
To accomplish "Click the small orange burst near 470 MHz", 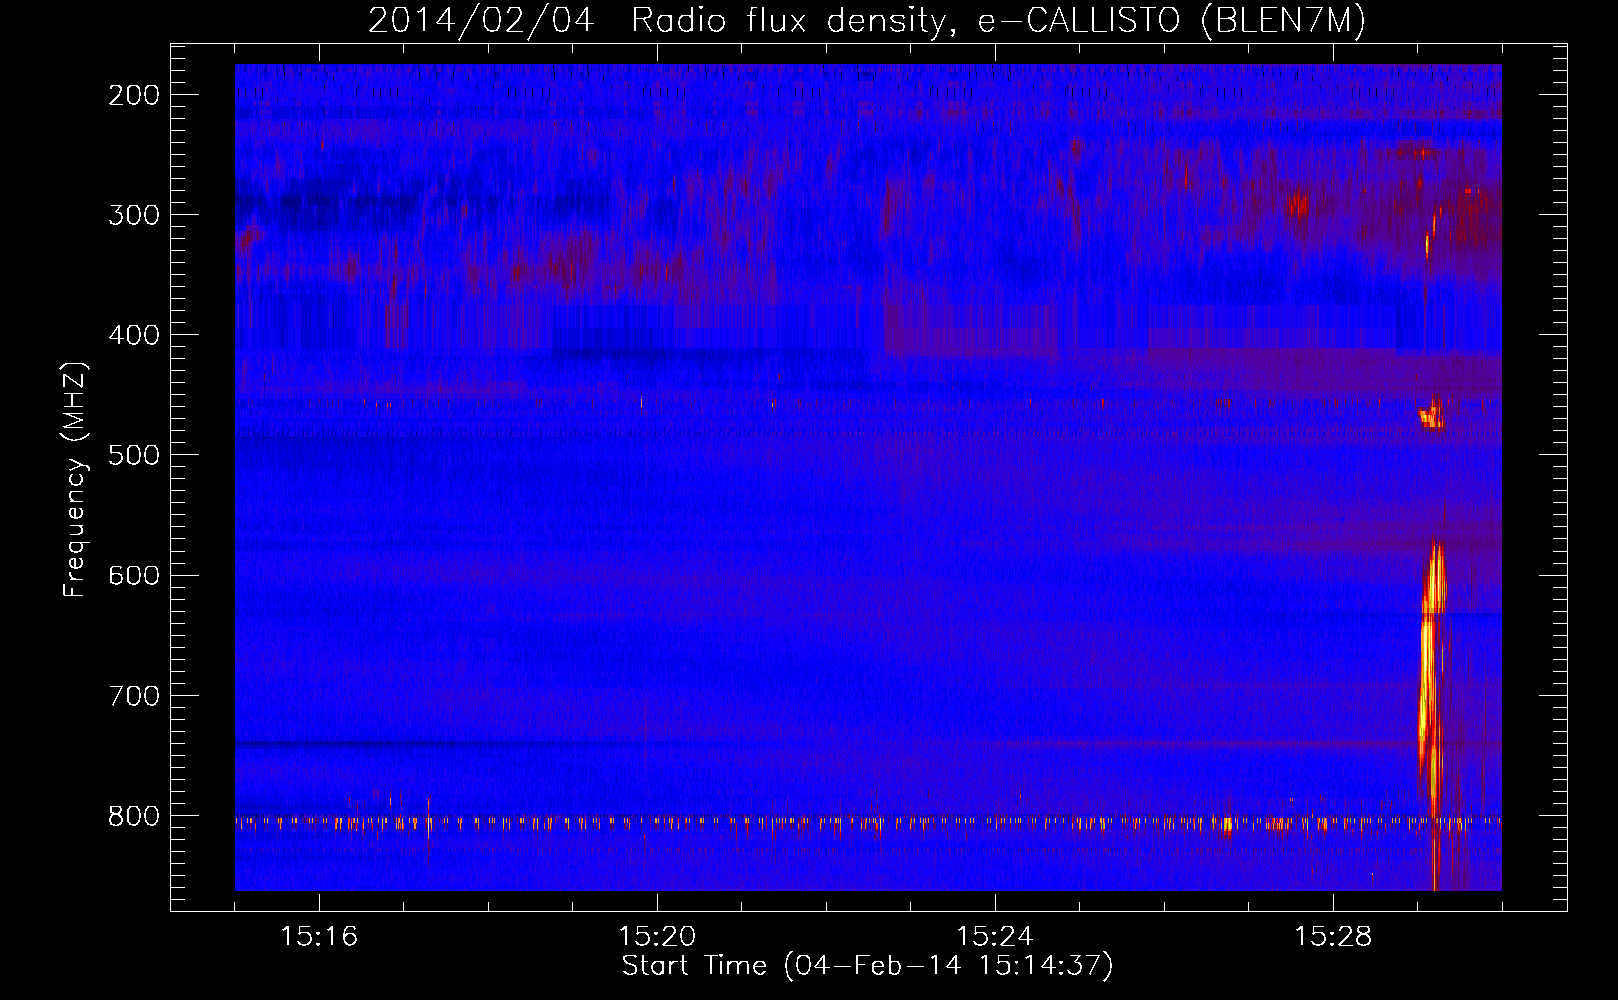I will pyautogui.click(x=1433, y=414).
